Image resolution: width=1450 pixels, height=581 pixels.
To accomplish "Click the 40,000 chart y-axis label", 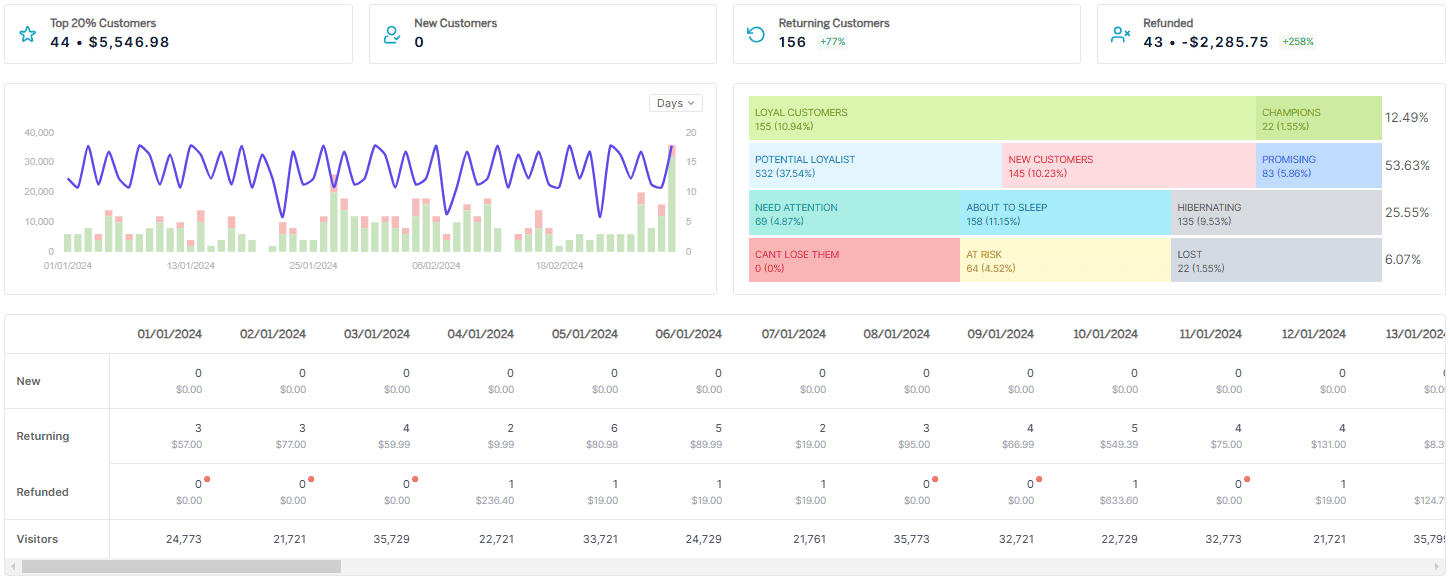I will [x=38, y=132].
